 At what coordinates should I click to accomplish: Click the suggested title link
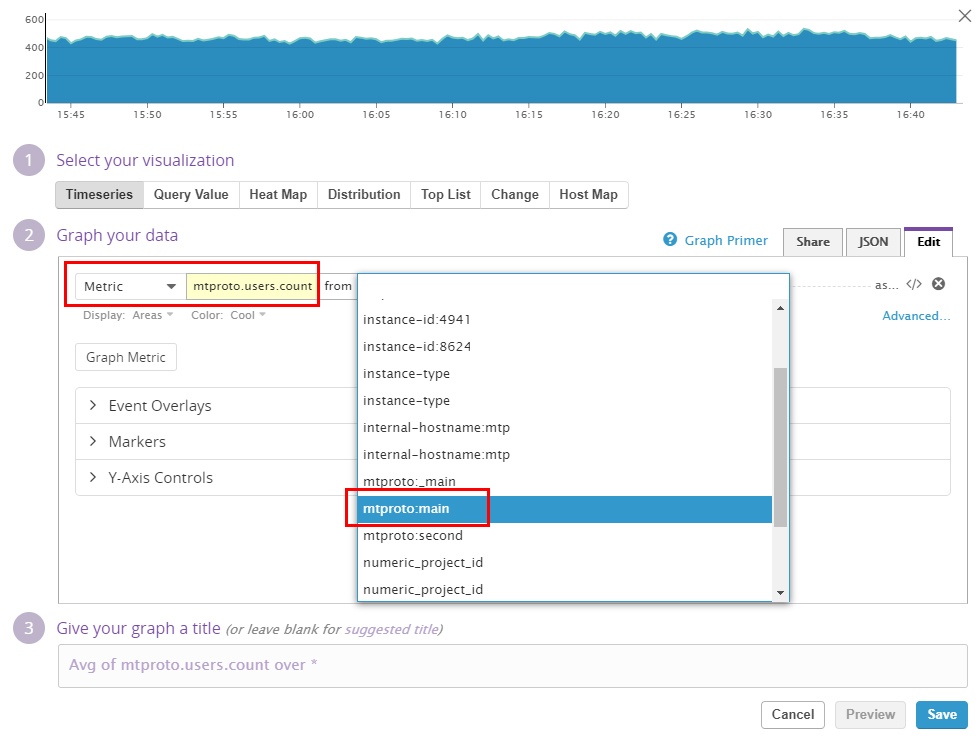click(391, 629)
